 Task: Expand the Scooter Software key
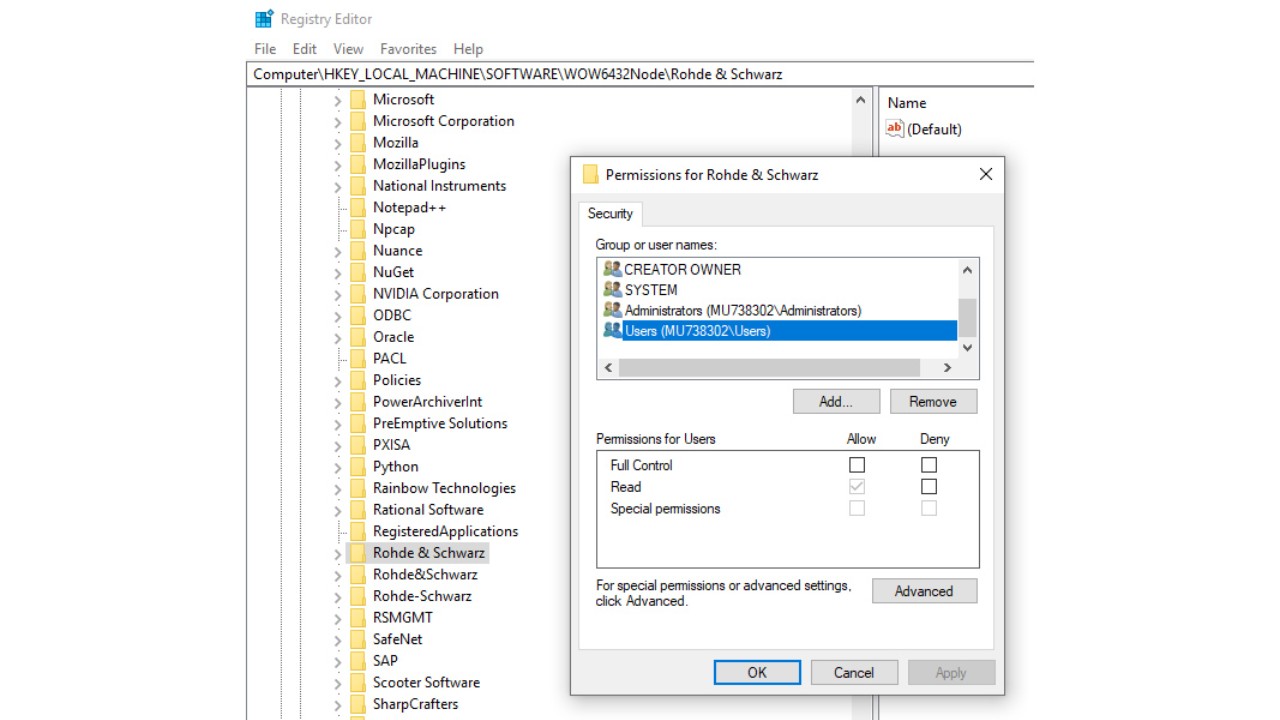(x=338, y=683)
